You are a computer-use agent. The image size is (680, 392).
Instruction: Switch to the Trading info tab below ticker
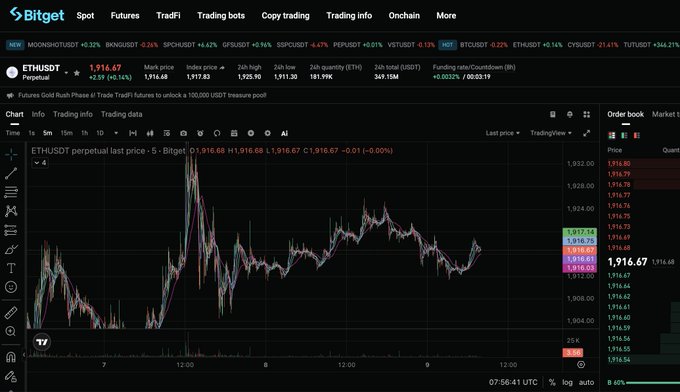pyautogui.click(x=73, y=114)
